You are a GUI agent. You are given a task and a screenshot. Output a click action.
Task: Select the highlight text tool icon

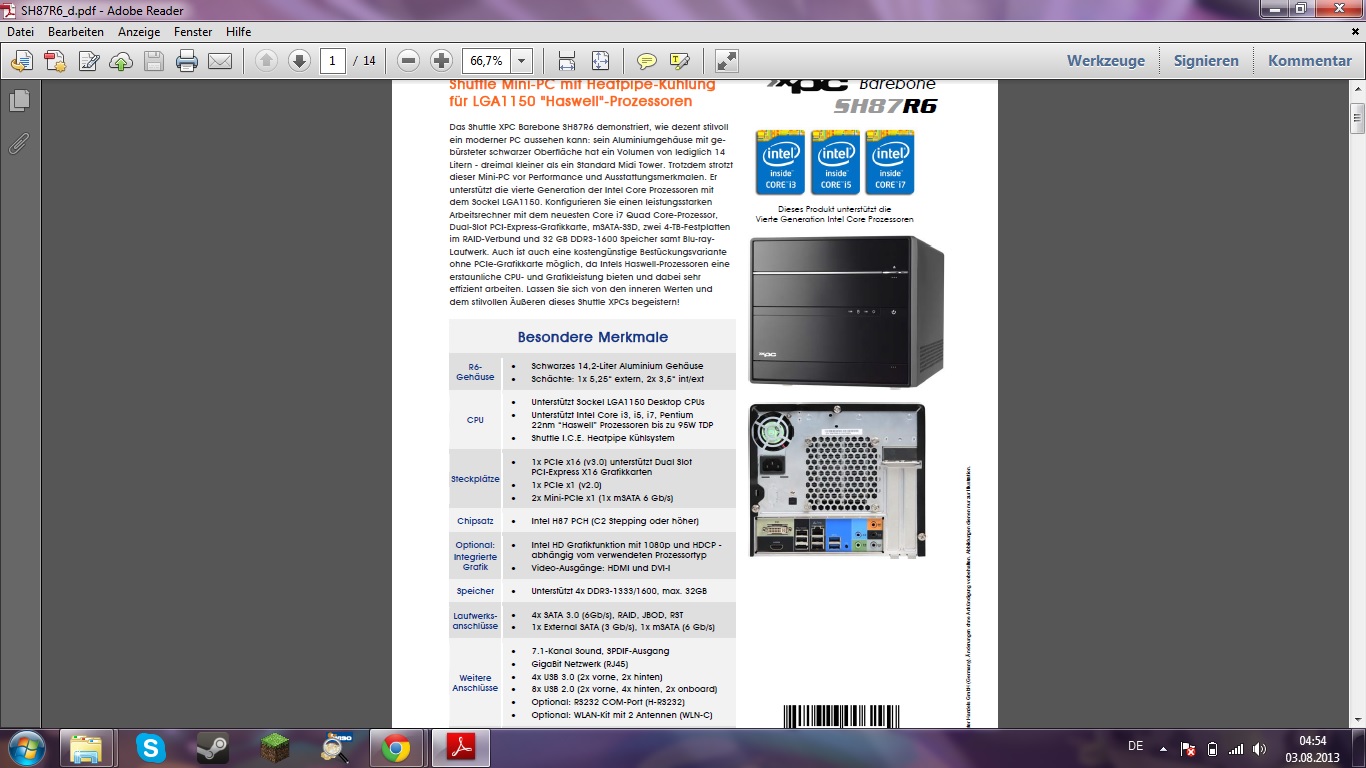[680, 61]
